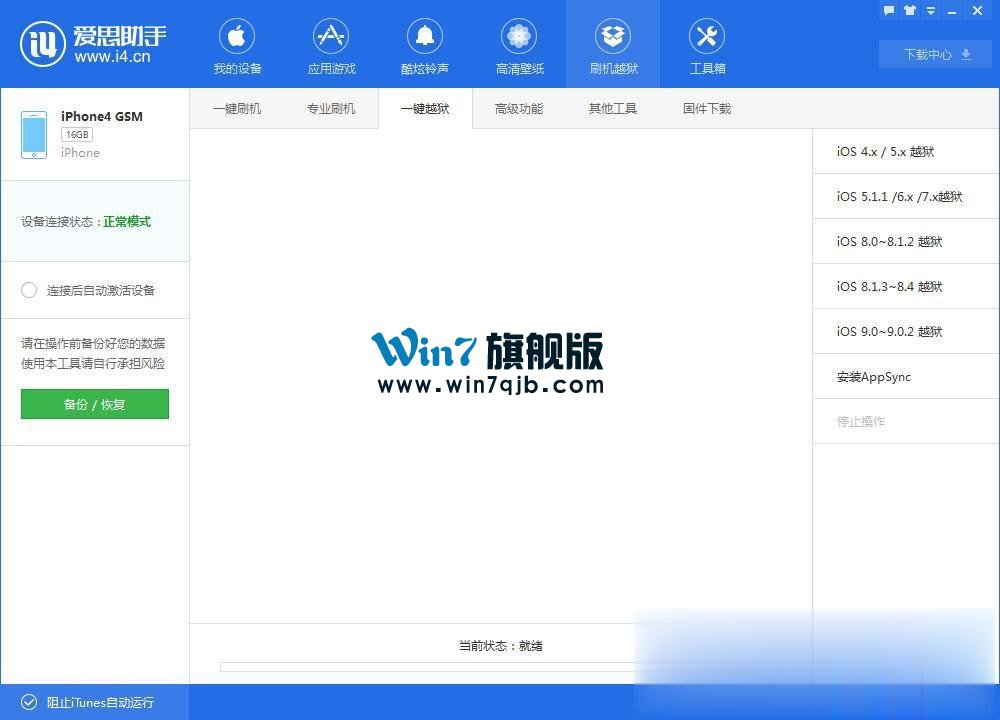Toggle 阻止iTunes自动运行 check option
Screen dimensions: 1000x720
[x=29, y=702]
